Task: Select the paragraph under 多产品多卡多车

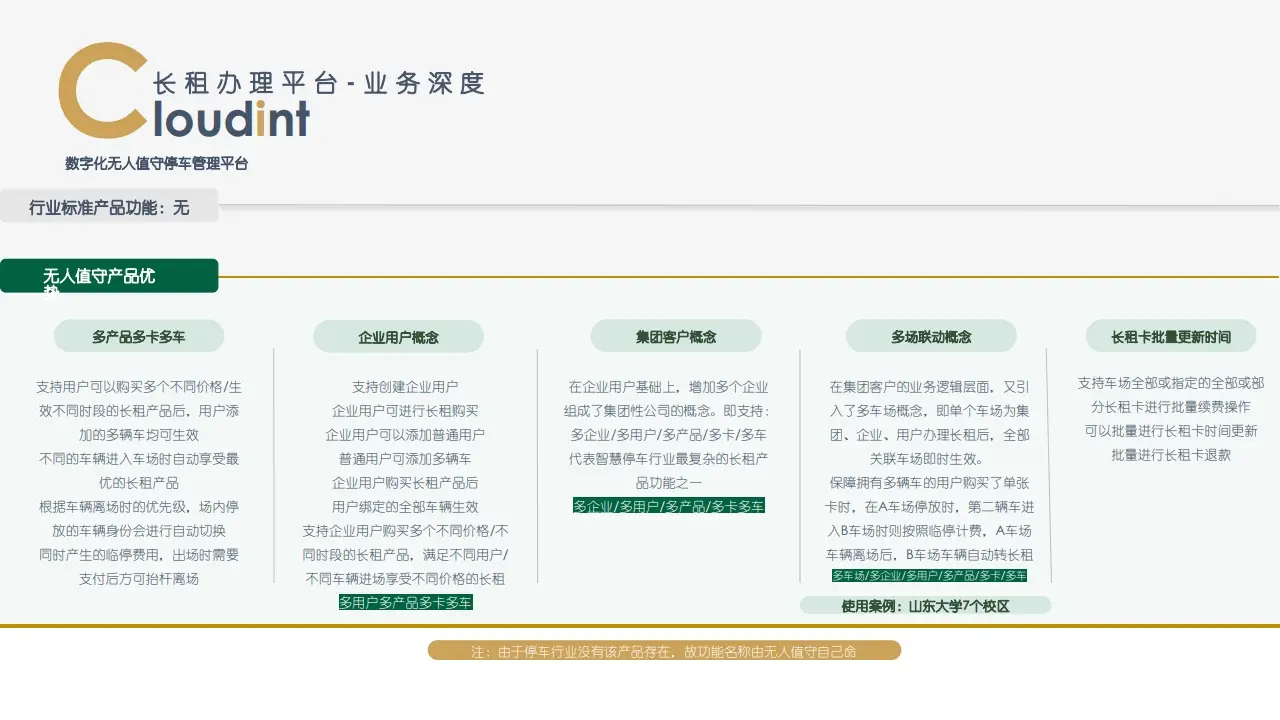Action: click(139, 483)
